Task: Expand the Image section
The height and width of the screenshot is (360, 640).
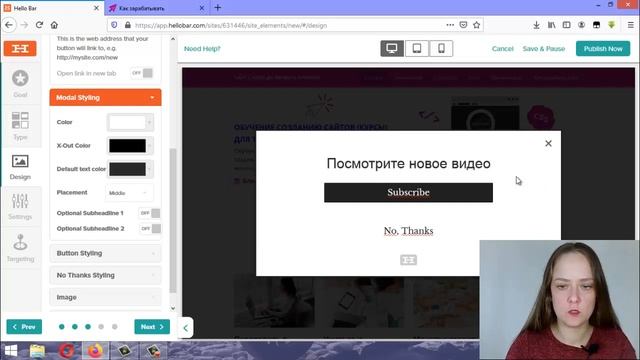Action: pos(105,298)
